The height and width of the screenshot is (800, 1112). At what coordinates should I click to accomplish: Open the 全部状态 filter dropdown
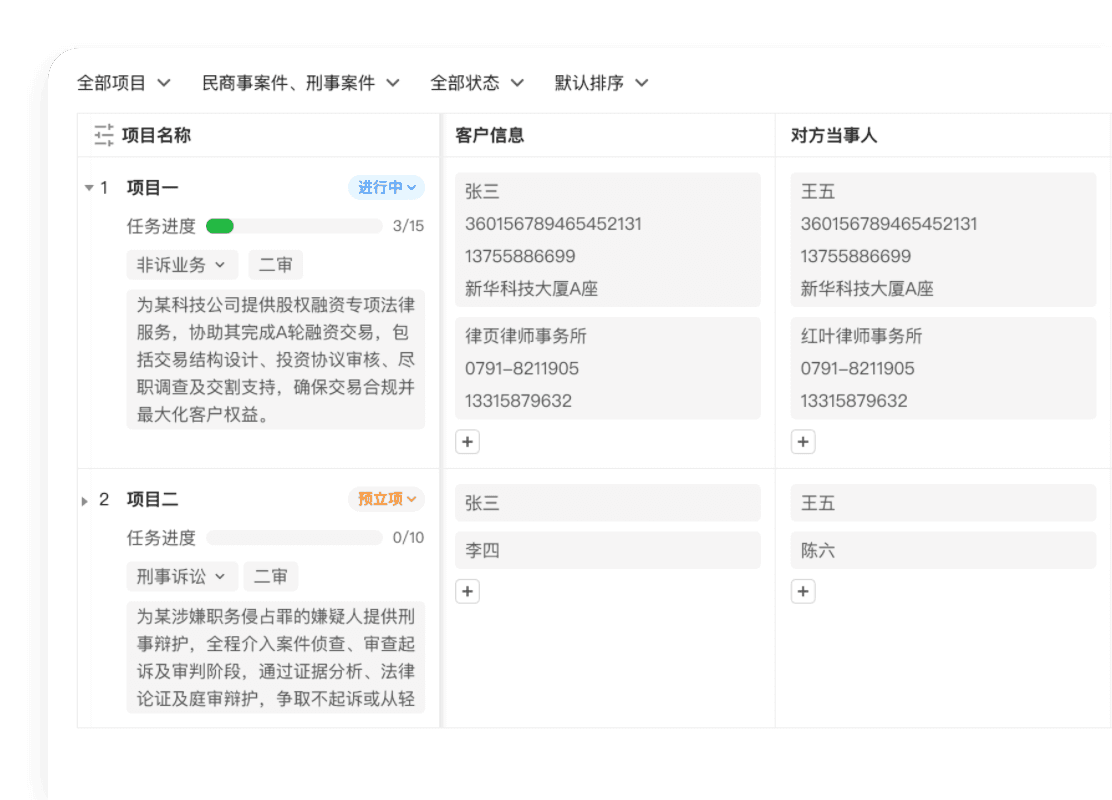pyautogui.click(x=477, y=83)
